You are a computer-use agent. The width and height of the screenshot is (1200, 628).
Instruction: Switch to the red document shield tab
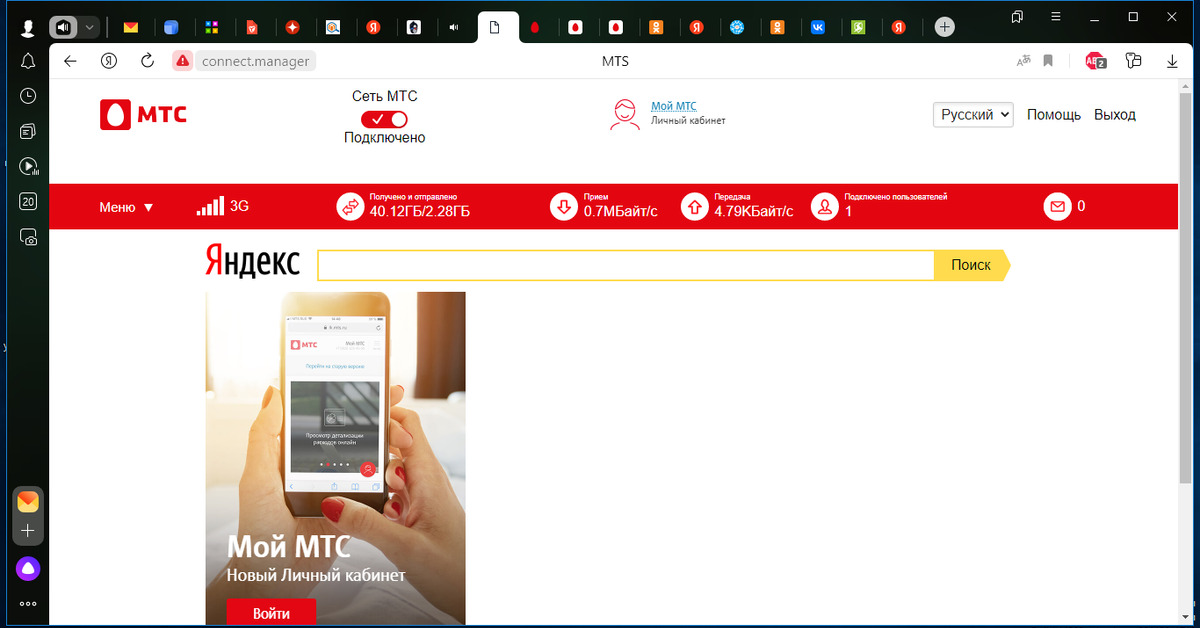click(252, 27)
